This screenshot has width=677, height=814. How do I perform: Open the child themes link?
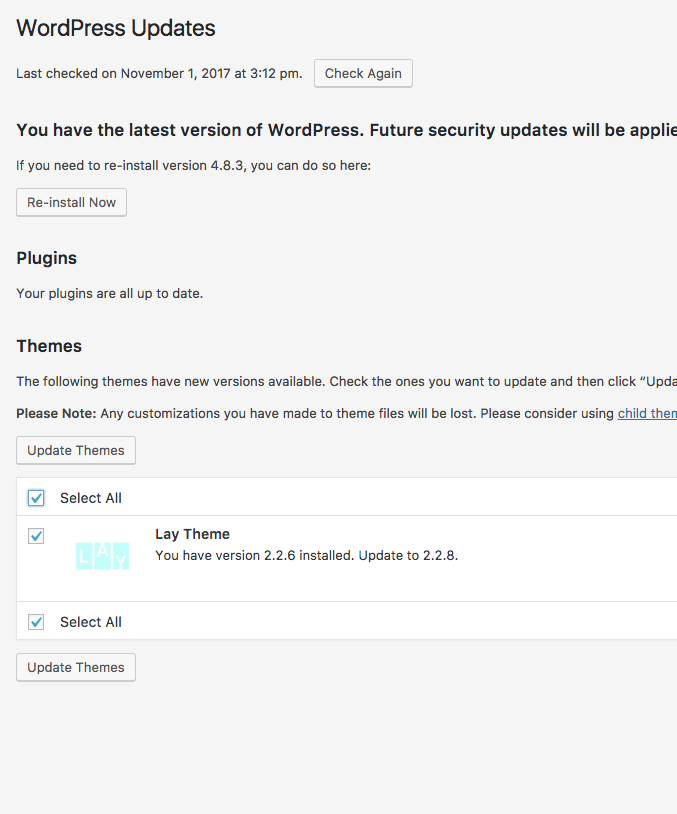coord(647,413)
